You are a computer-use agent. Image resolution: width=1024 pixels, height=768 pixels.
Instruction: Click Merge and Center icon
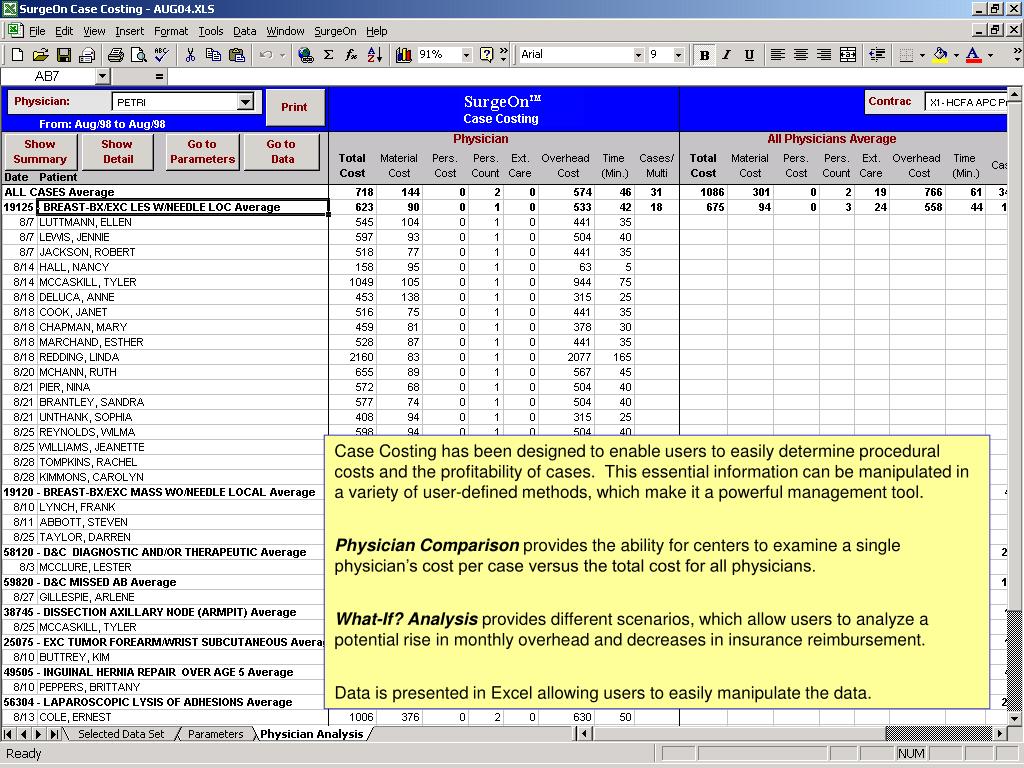coord(848,55)
